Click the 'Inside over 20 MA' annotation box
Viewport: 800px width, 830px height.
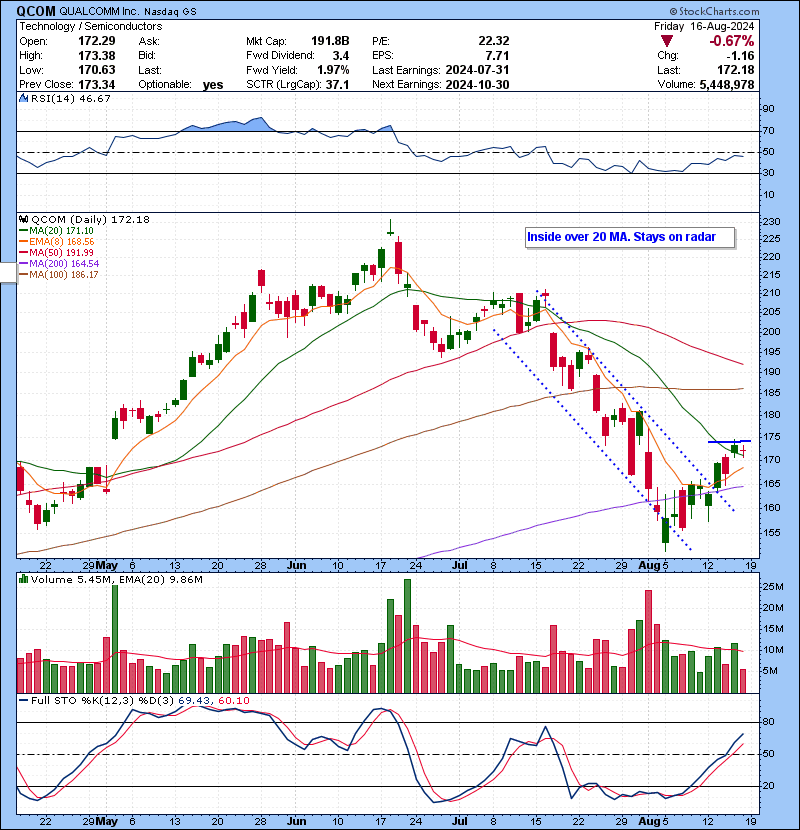pyautogui.click(x=630, y=237)
